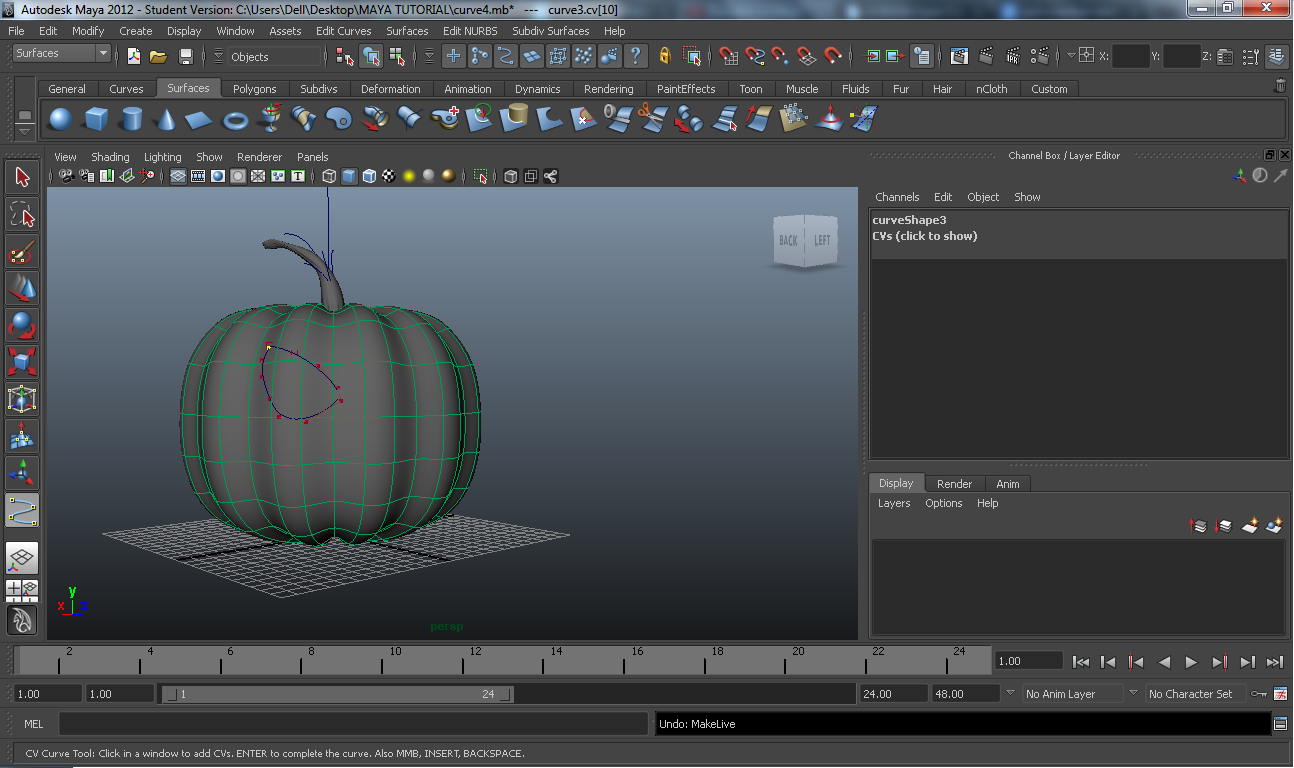Select the Show Manipulator tool
Image resolution: width=1294 pixels, height=768 pixels.
[x=22, y=473]
